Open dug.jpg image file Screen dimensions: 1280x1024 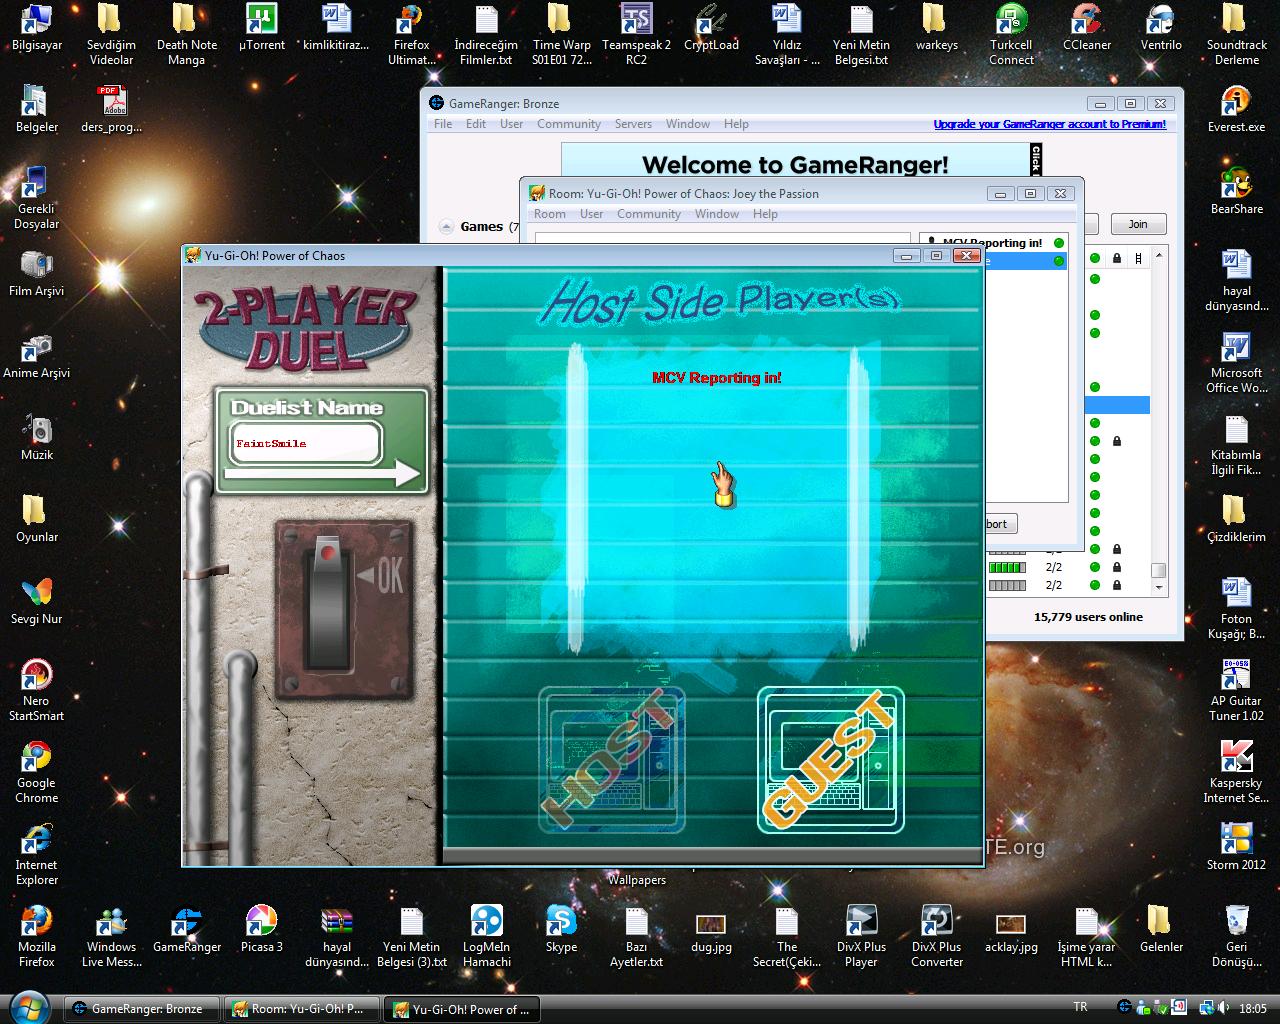point(711,930)
